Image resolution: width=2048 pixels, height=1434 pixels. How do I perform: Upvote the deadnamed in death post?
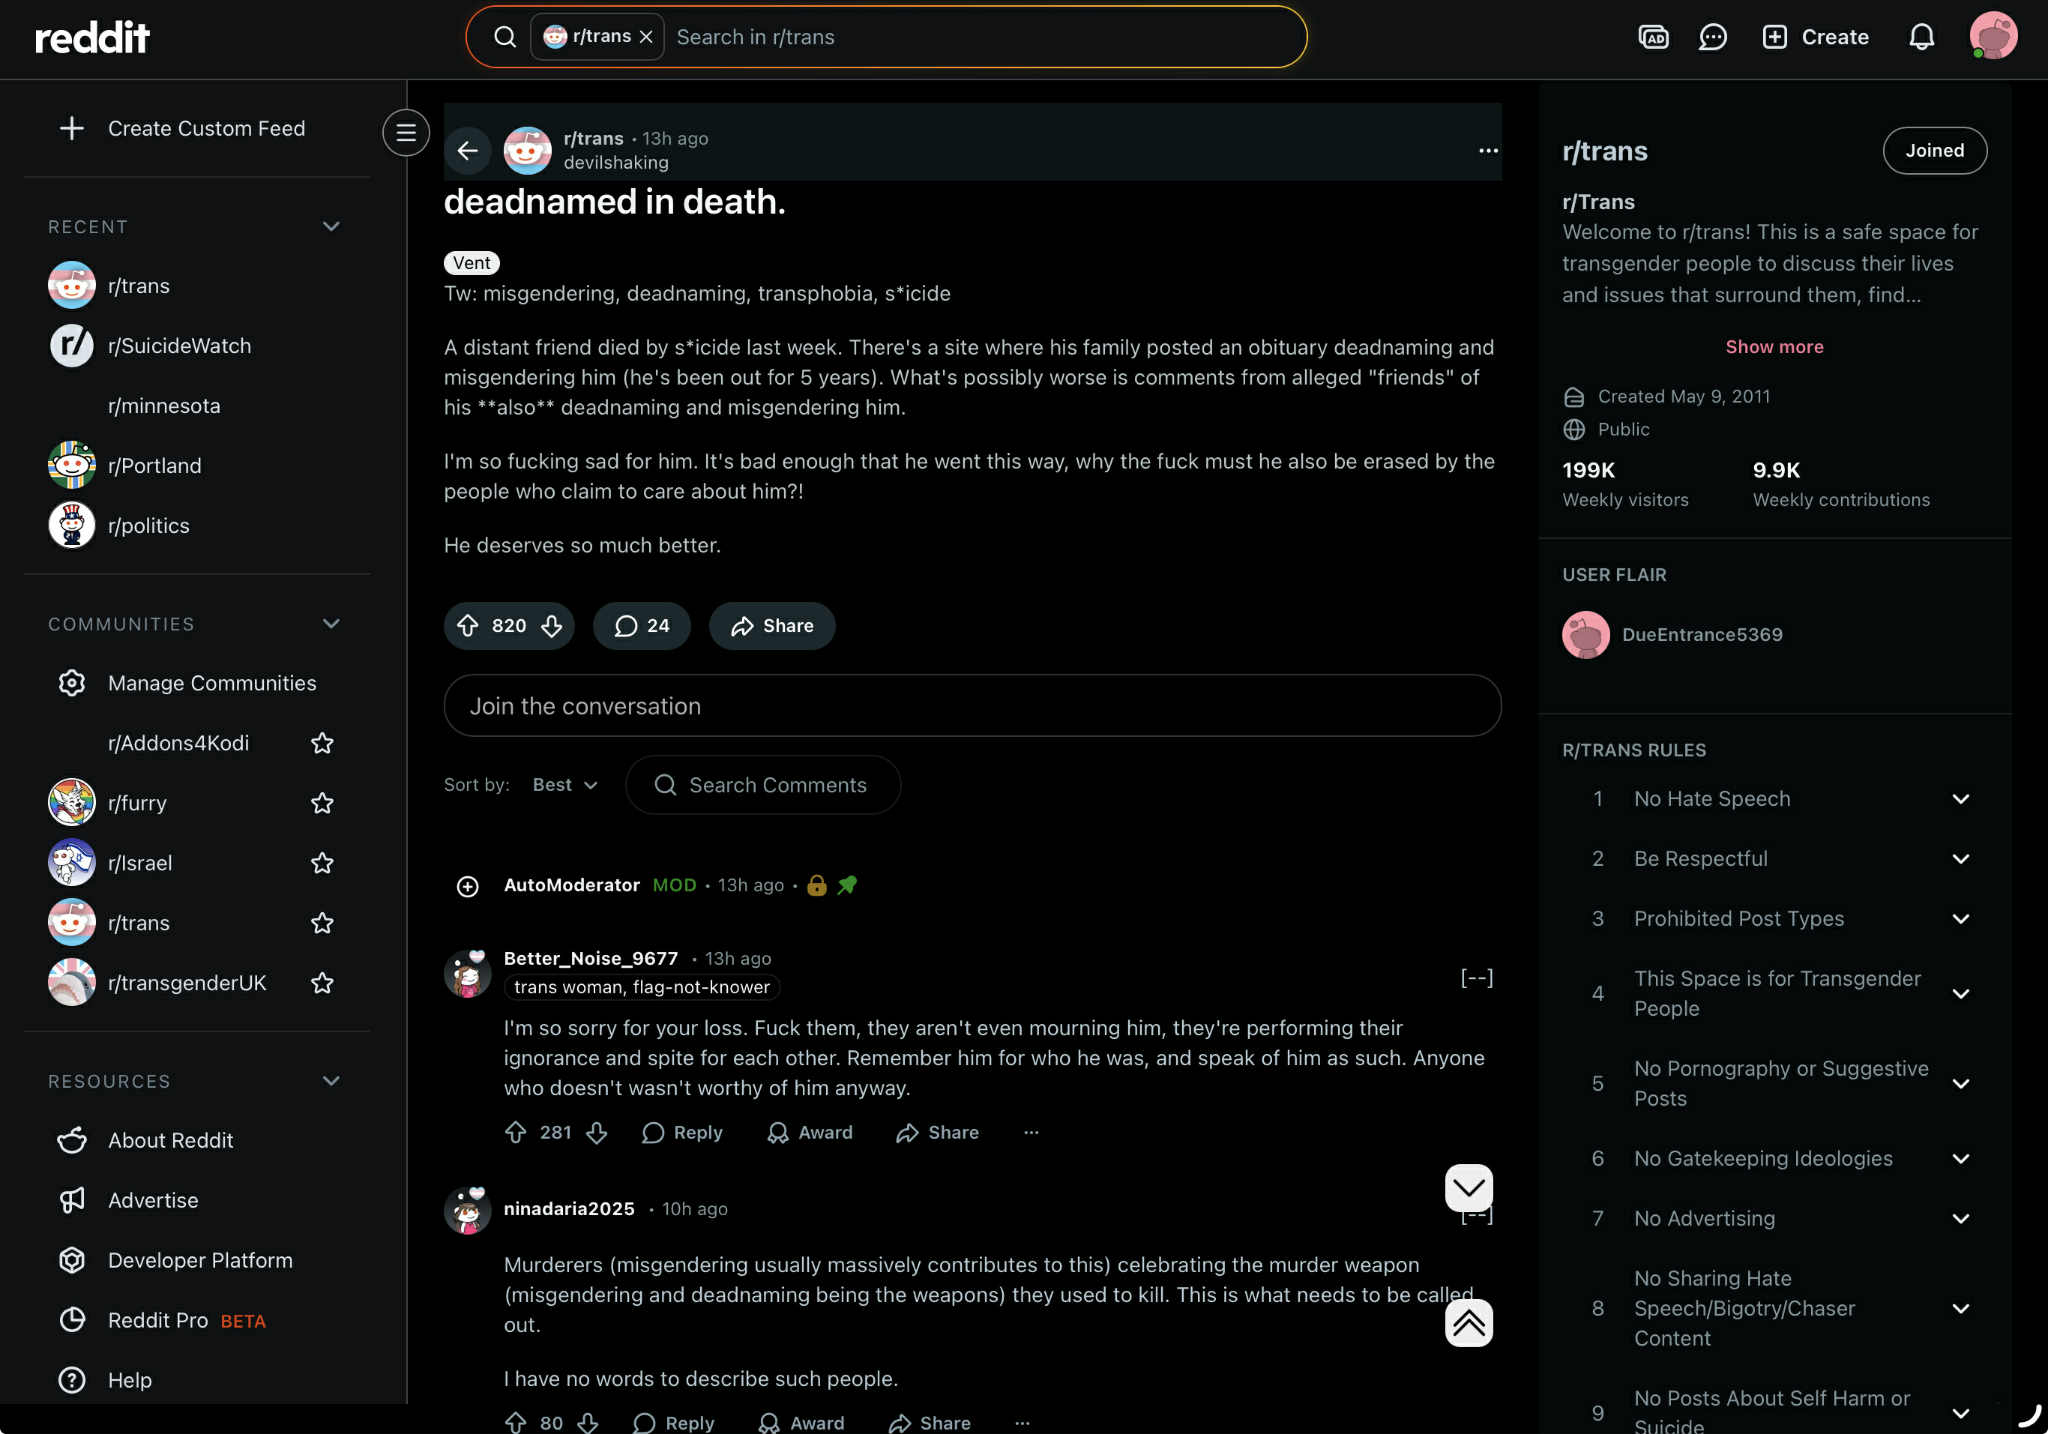tap(468, 626)
